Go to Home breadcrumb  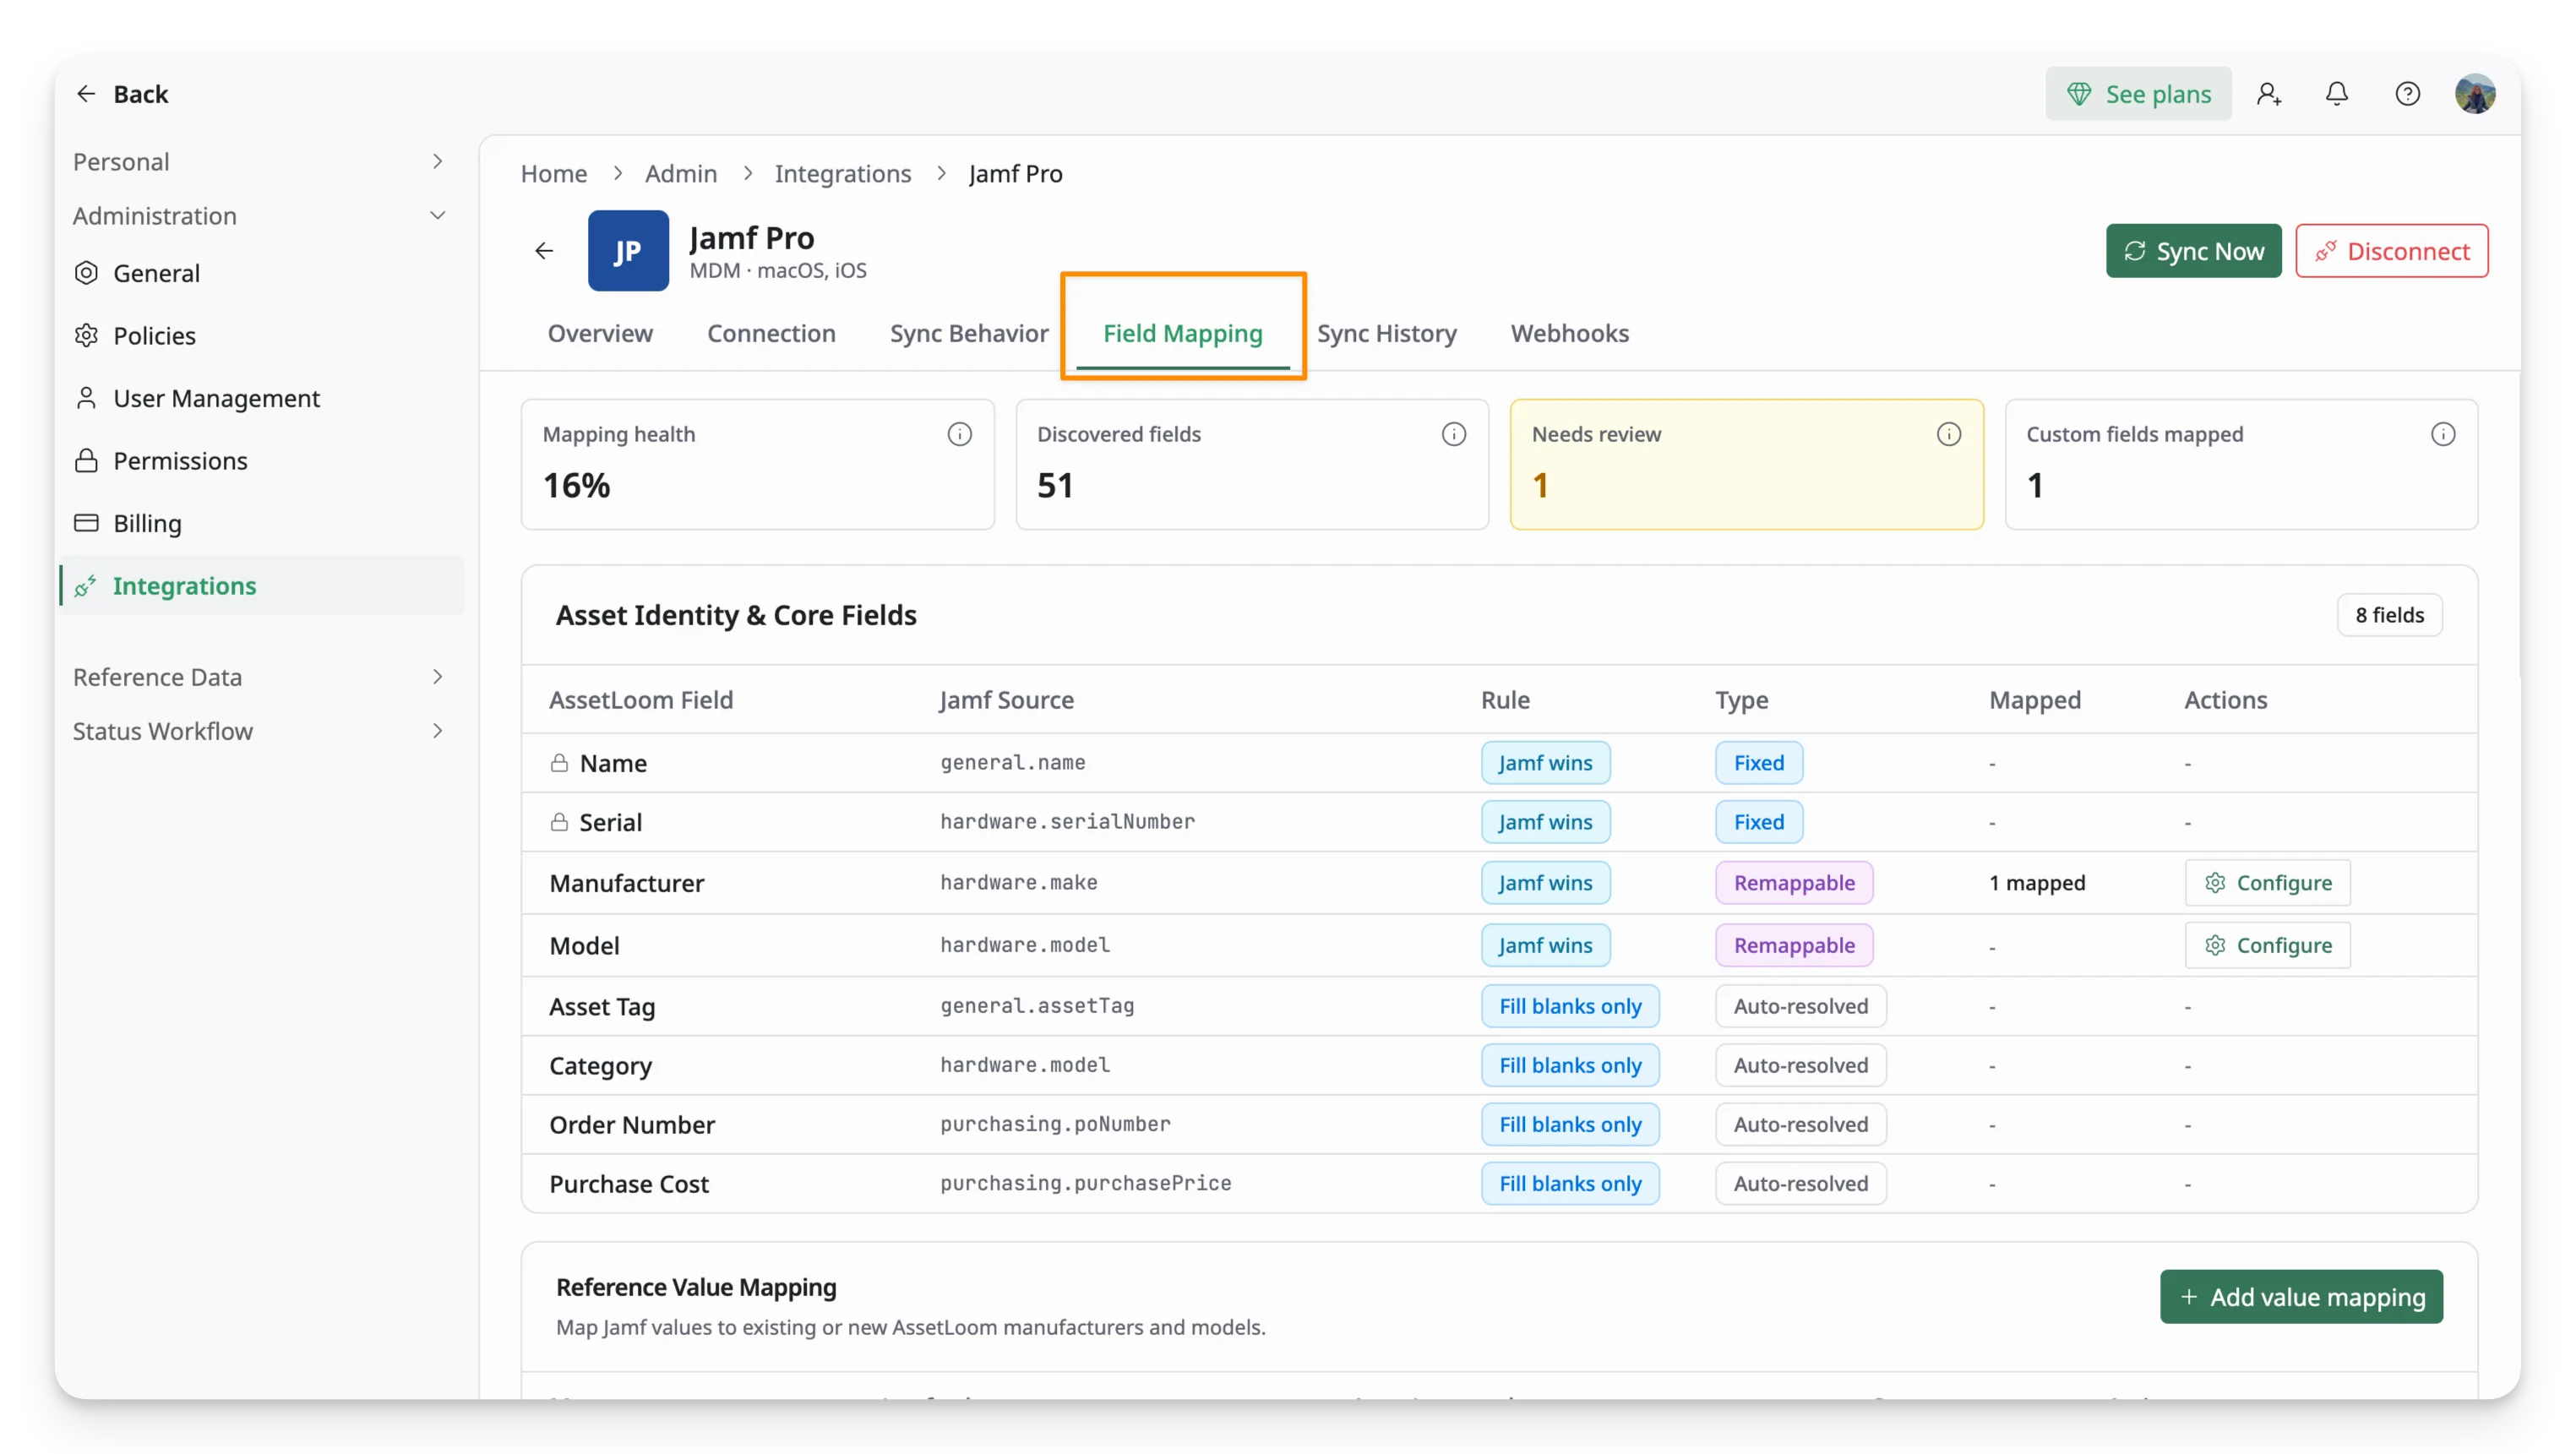coord(554,174)
